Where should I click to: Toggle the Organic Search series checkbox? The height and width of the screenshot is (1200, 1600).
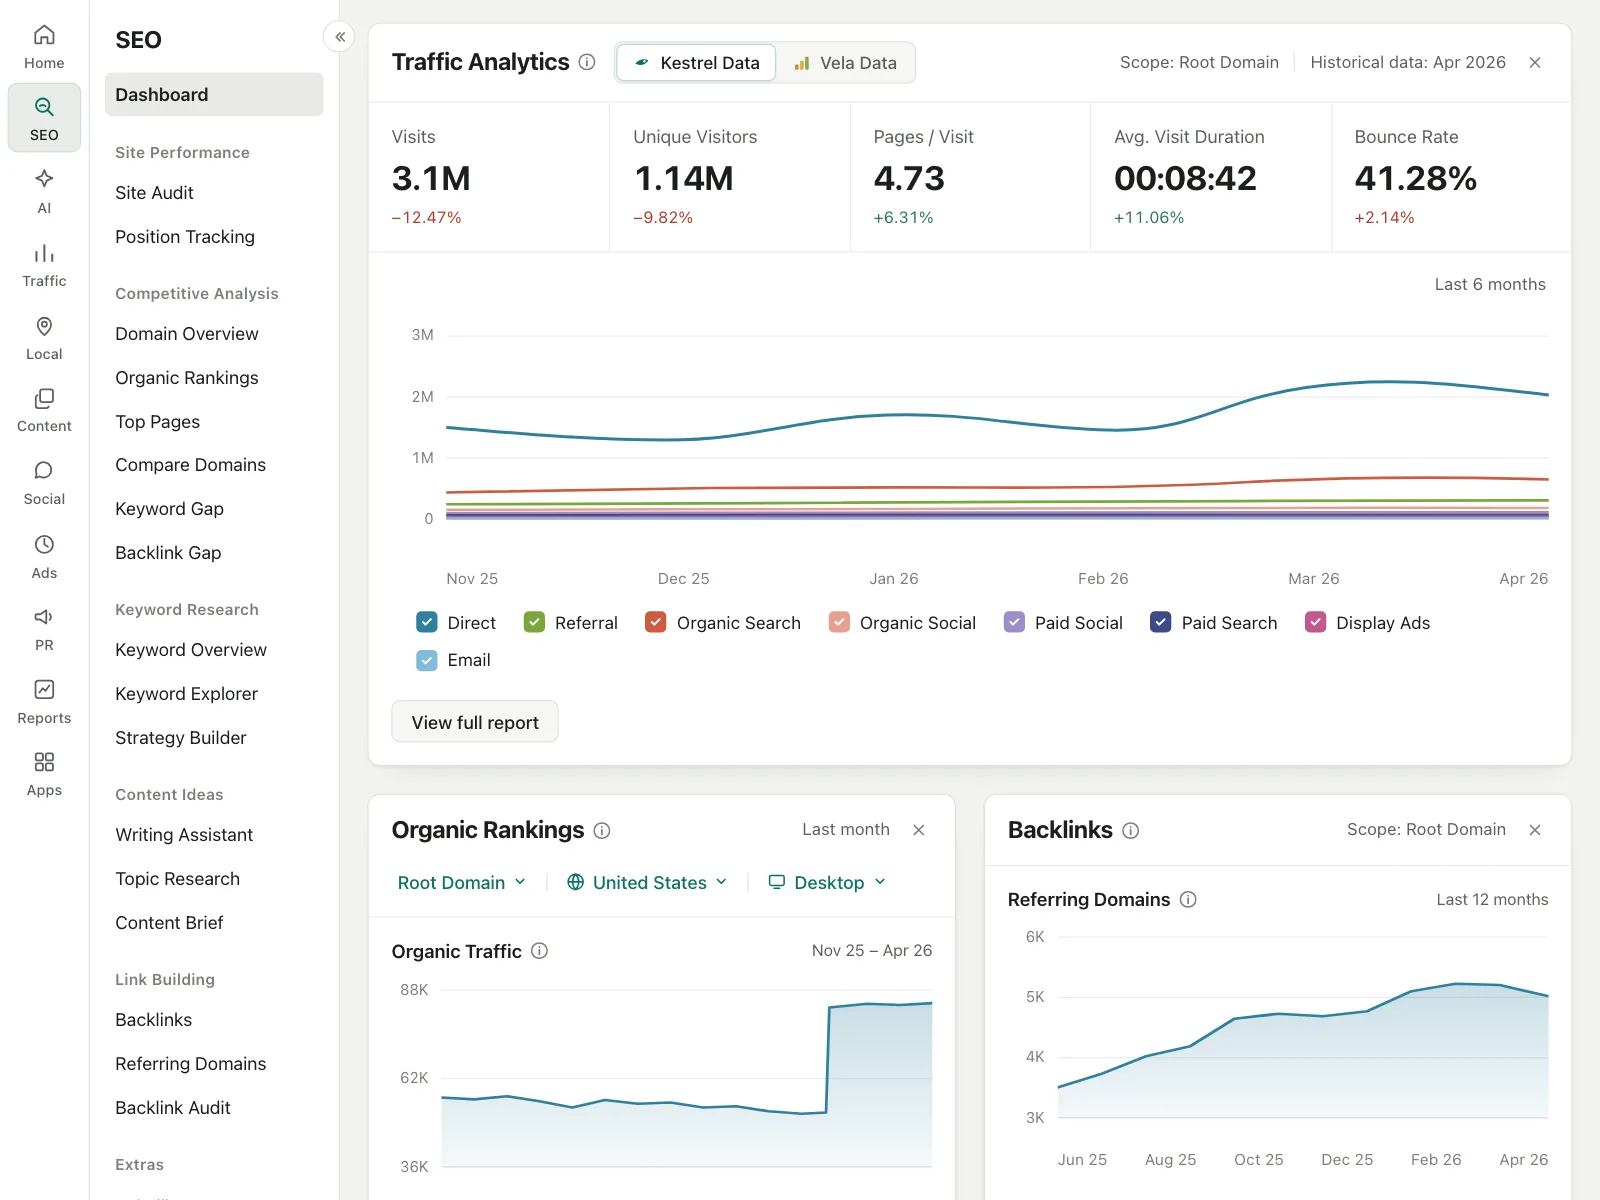(x=656, y=622)
